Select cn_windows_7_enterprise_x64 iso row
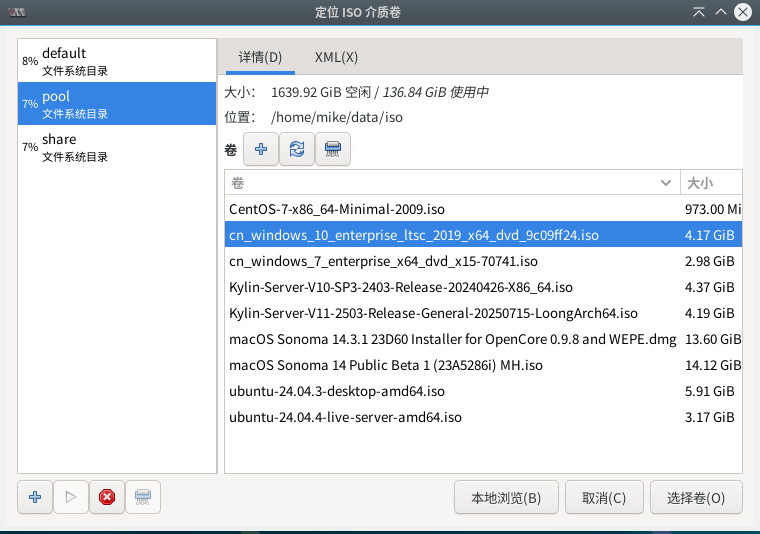The image size is (760, 534). click(483, 261)
